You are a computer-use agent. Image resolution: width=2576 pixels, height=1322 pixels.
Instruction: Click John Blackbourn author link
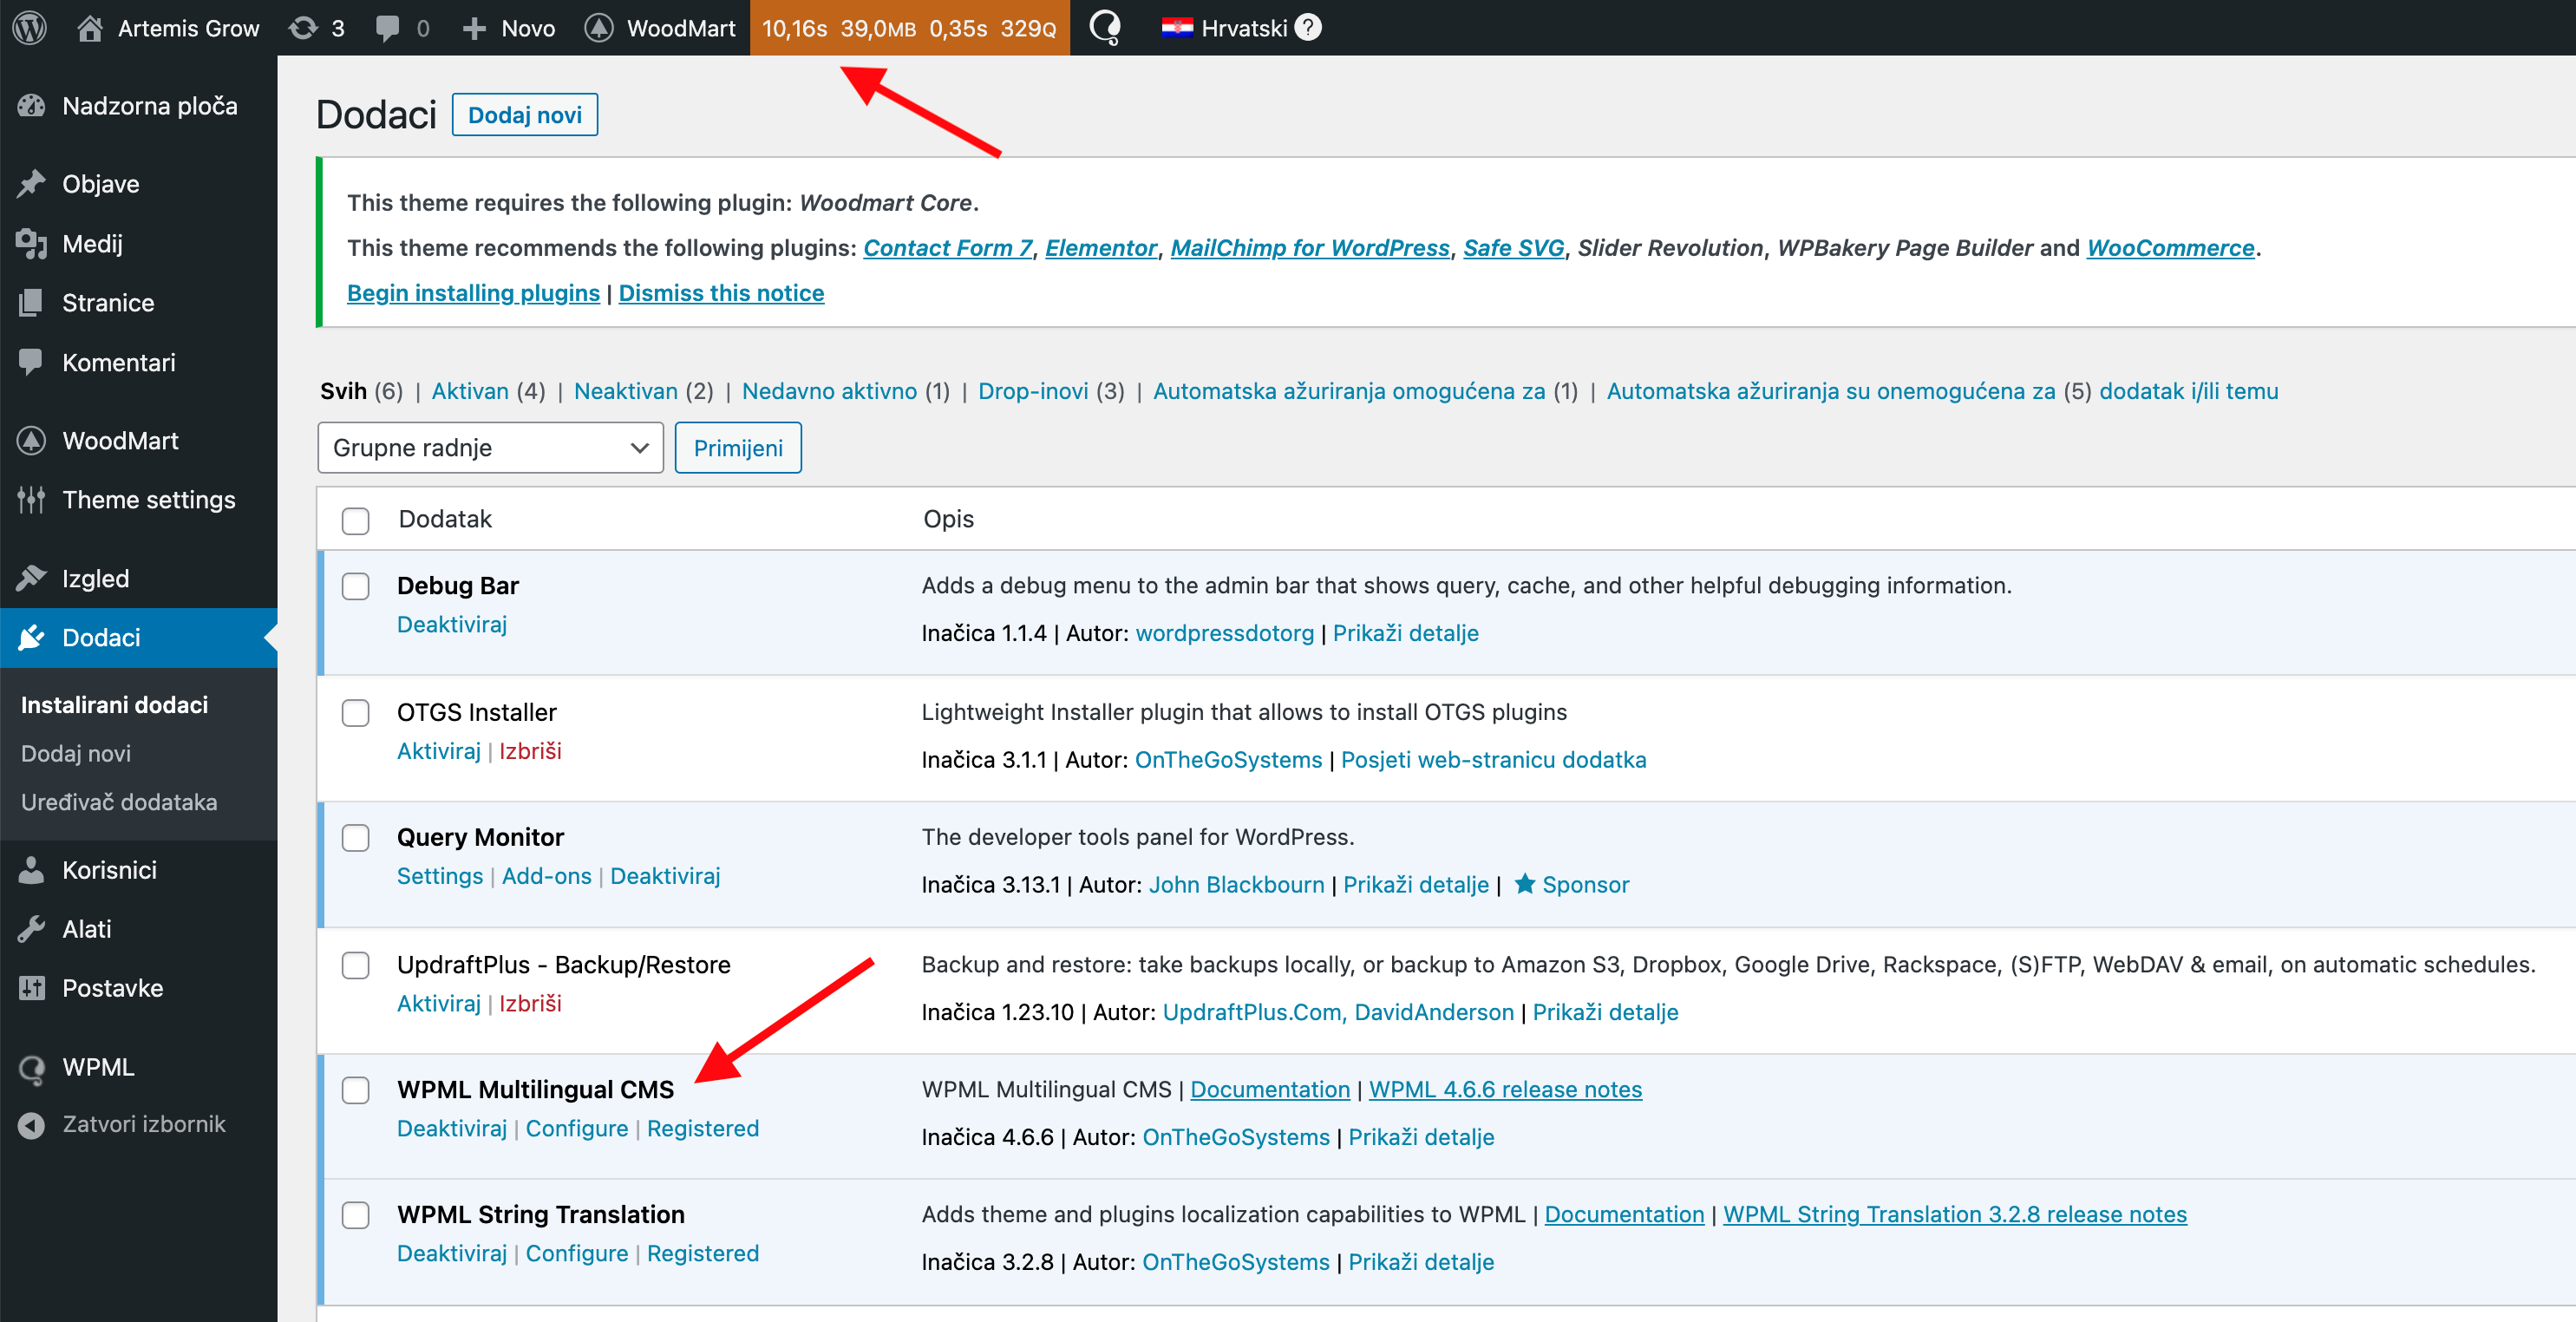point(1236,884)
